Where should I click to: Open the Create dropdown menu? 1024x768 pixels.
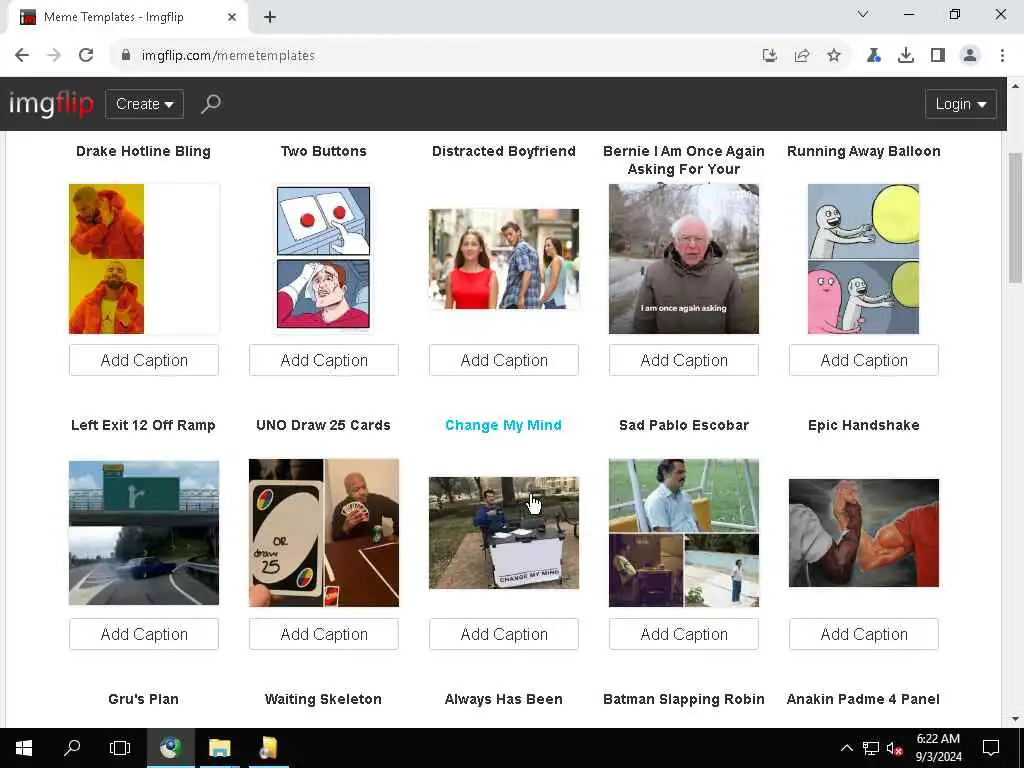pos(144,104)
